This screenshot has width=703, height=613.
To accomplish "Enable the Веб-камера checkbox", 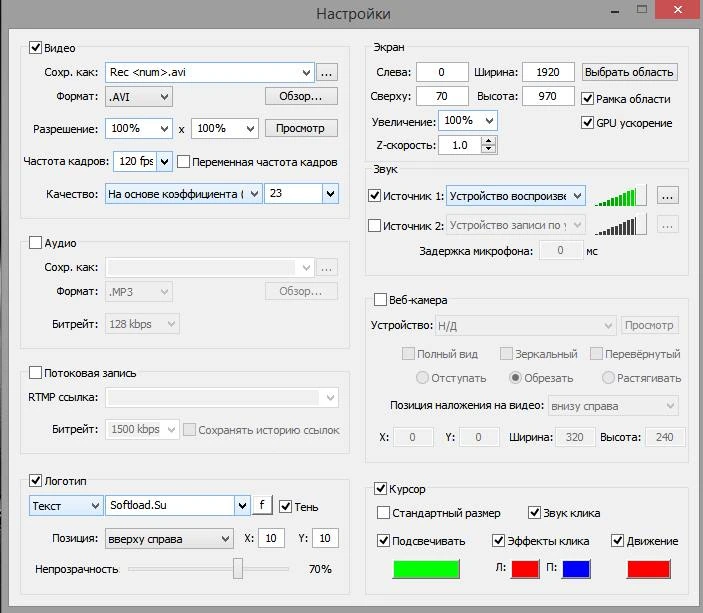I will coord(380,300).
